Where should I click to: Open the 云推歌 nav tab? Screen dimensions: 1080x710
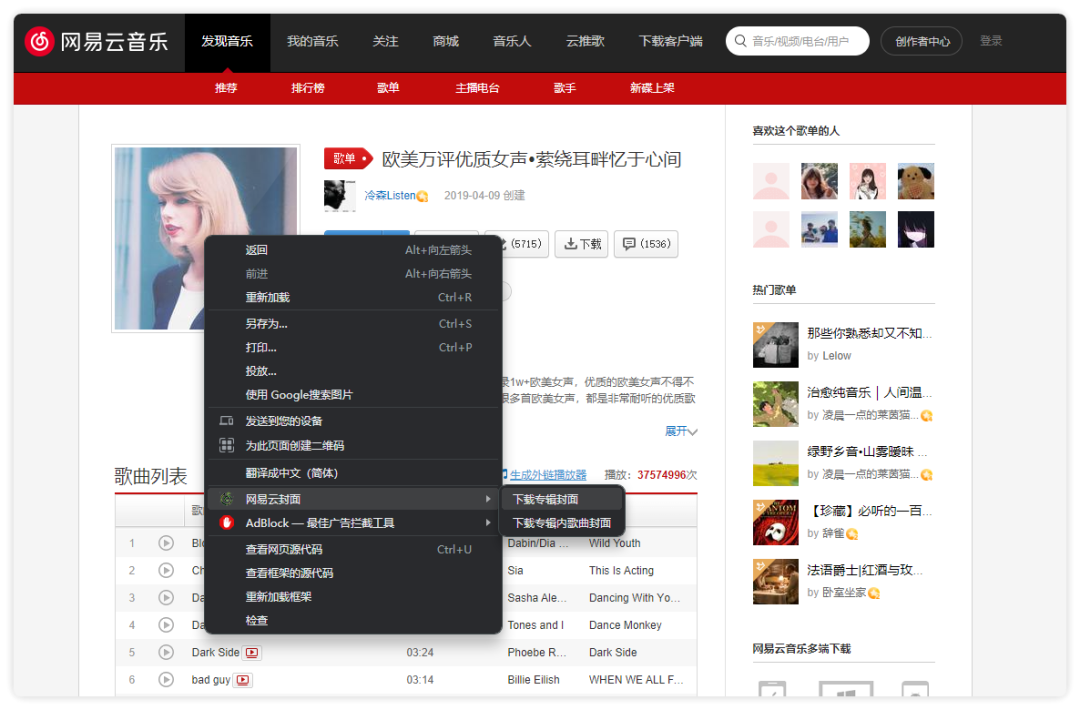tap(585, 41)
